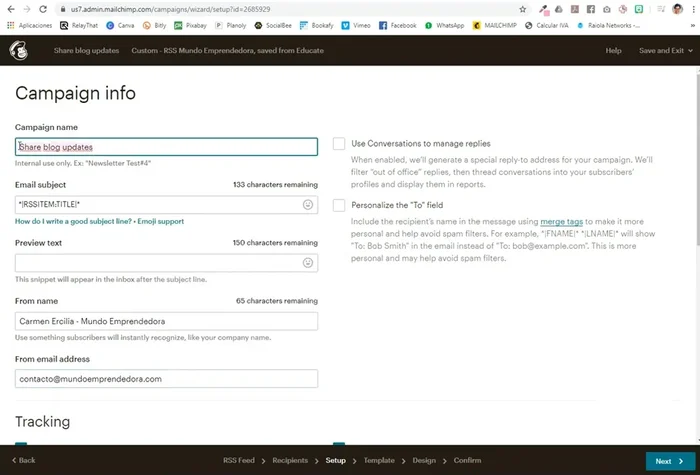Open "How do I write a good subject line?"

[73, 221]
